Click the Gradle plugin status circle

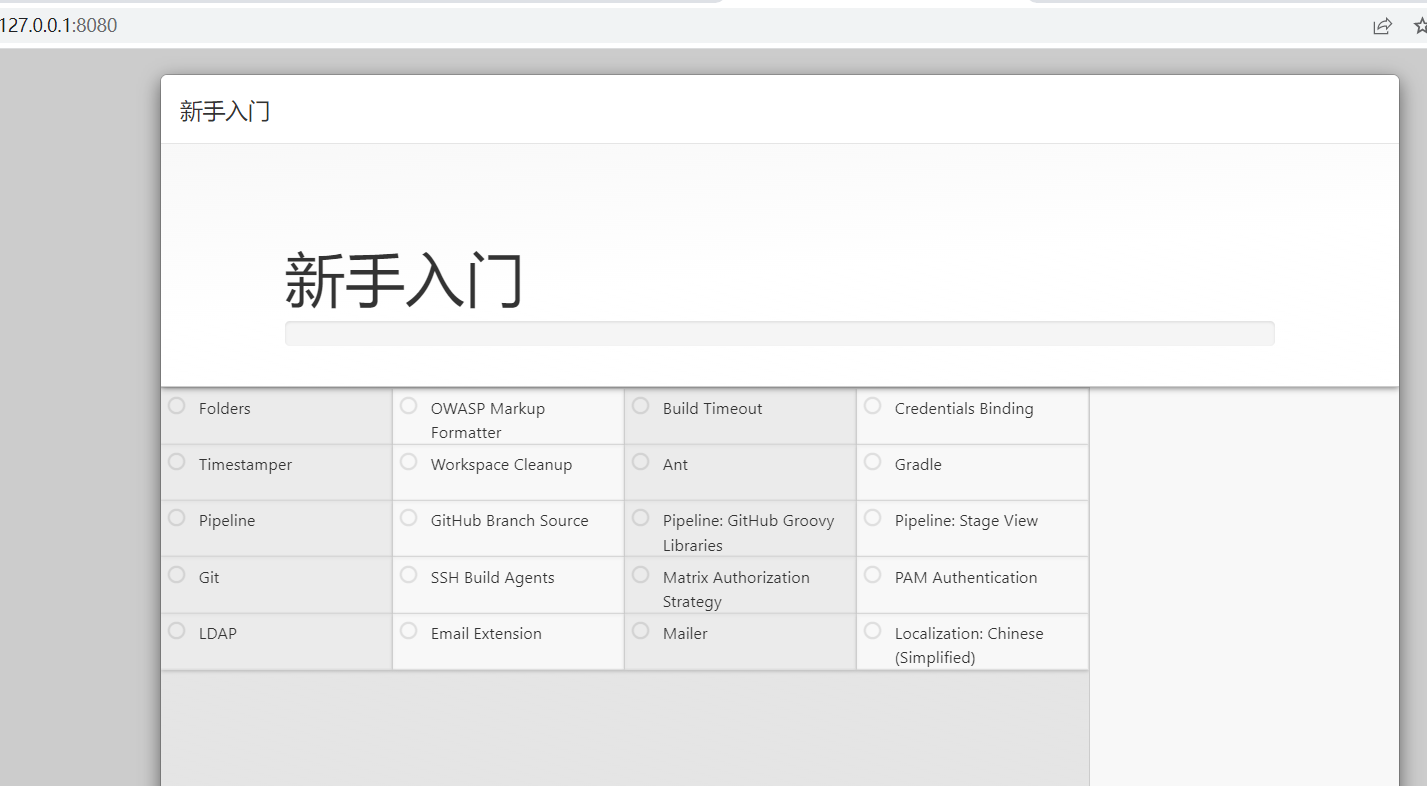click(x=873, y=462)
